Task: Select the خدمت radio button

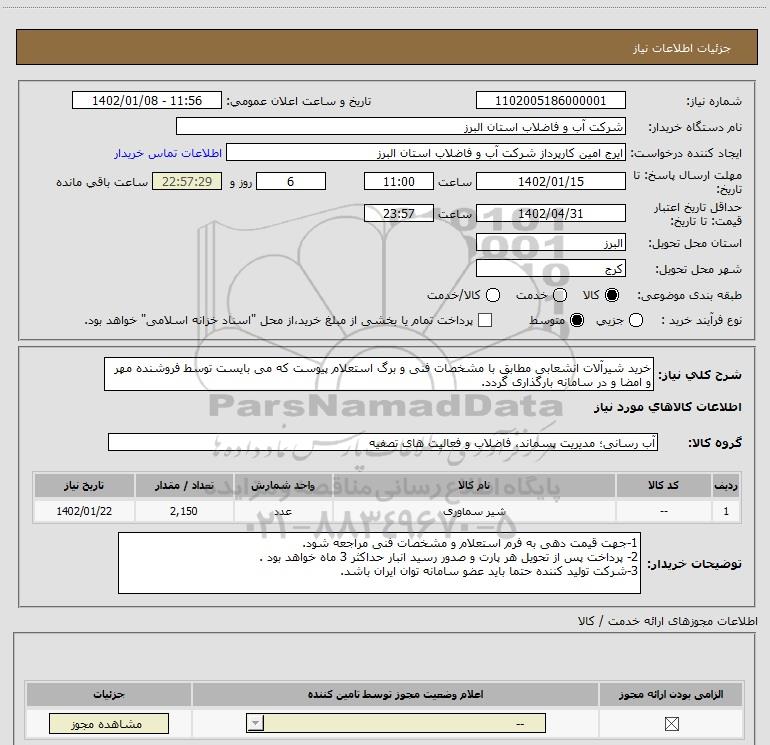Action: (x=560, y=295)
